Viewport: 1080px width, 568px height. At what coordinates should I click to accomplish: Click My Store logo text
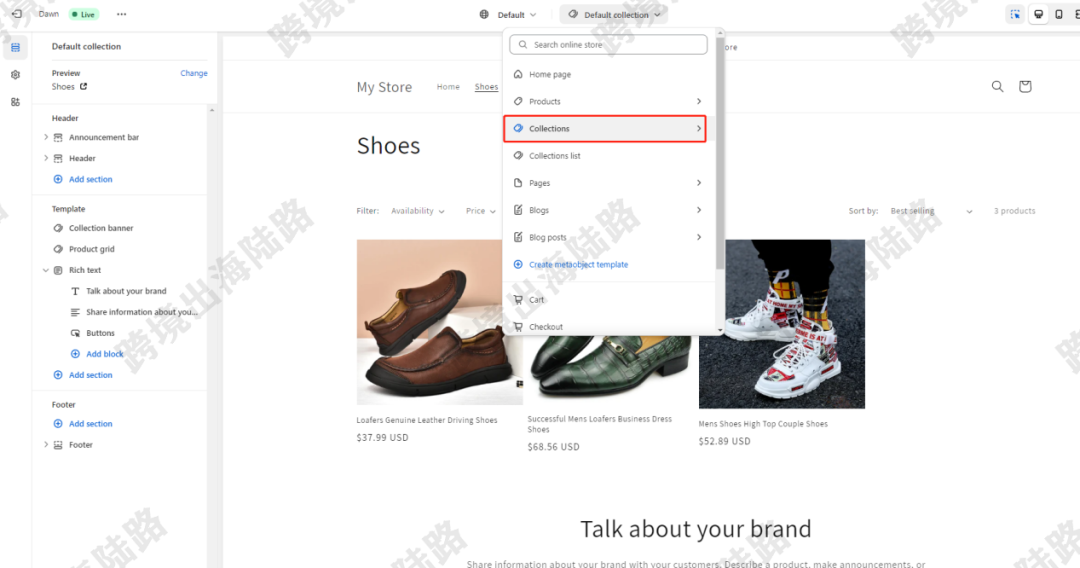(384, 87)
